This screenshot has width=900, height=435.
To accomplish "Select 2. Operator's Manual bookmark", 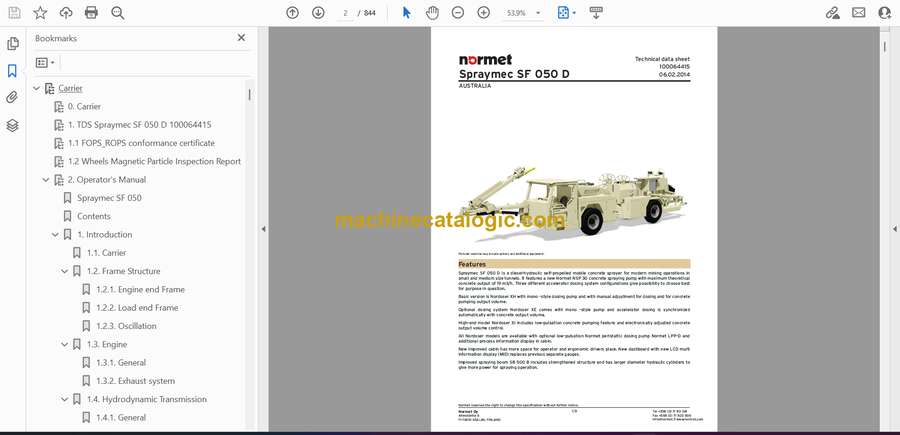I will click(107, 180).
